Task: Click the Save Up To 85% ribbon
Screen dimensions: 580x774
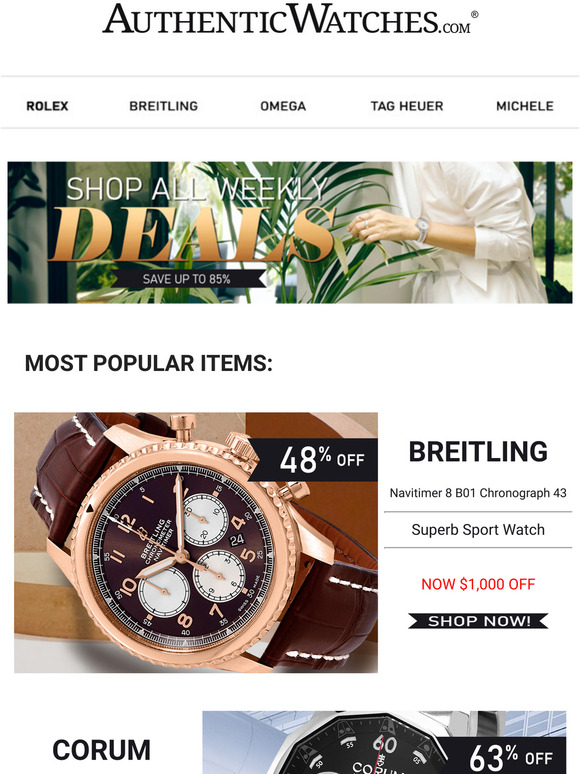Action: (187, 279)
